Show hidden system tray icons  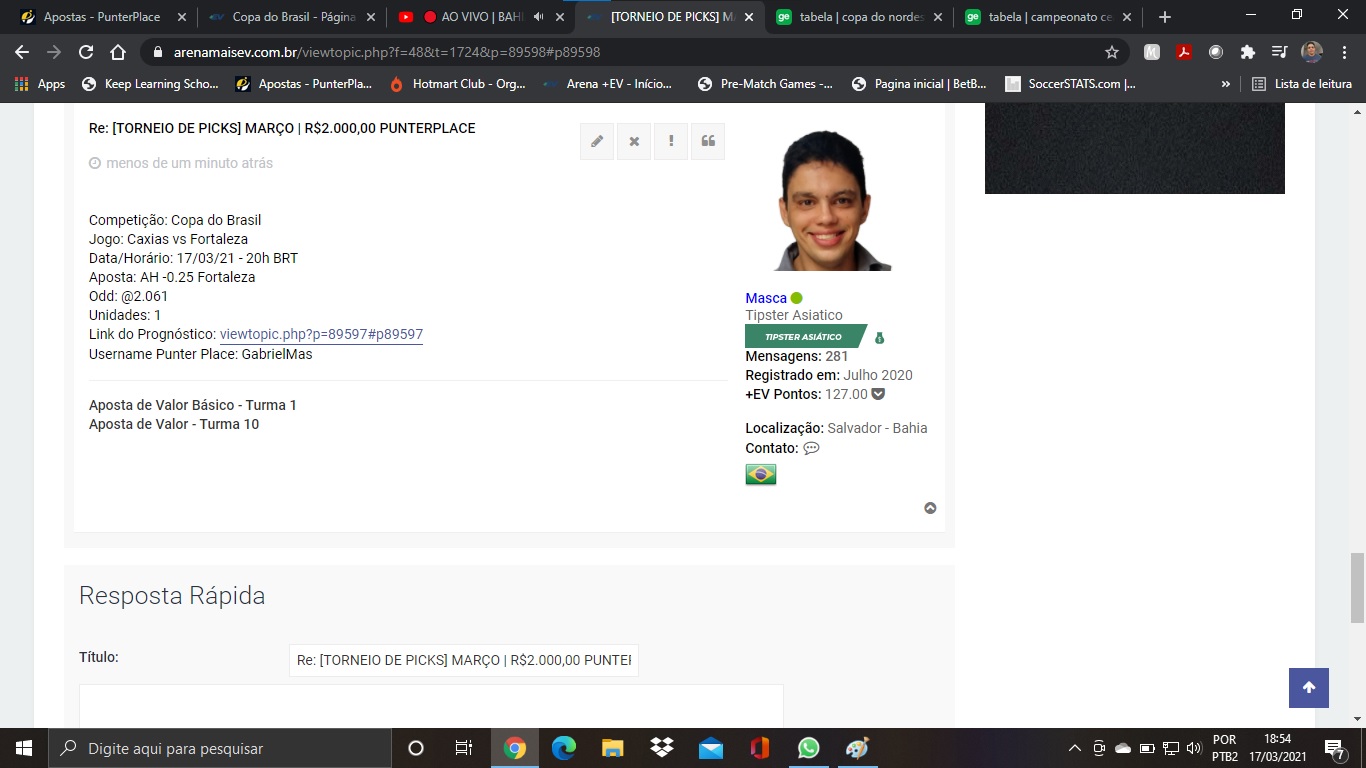pyautogui.click(x=1074, y=748)
